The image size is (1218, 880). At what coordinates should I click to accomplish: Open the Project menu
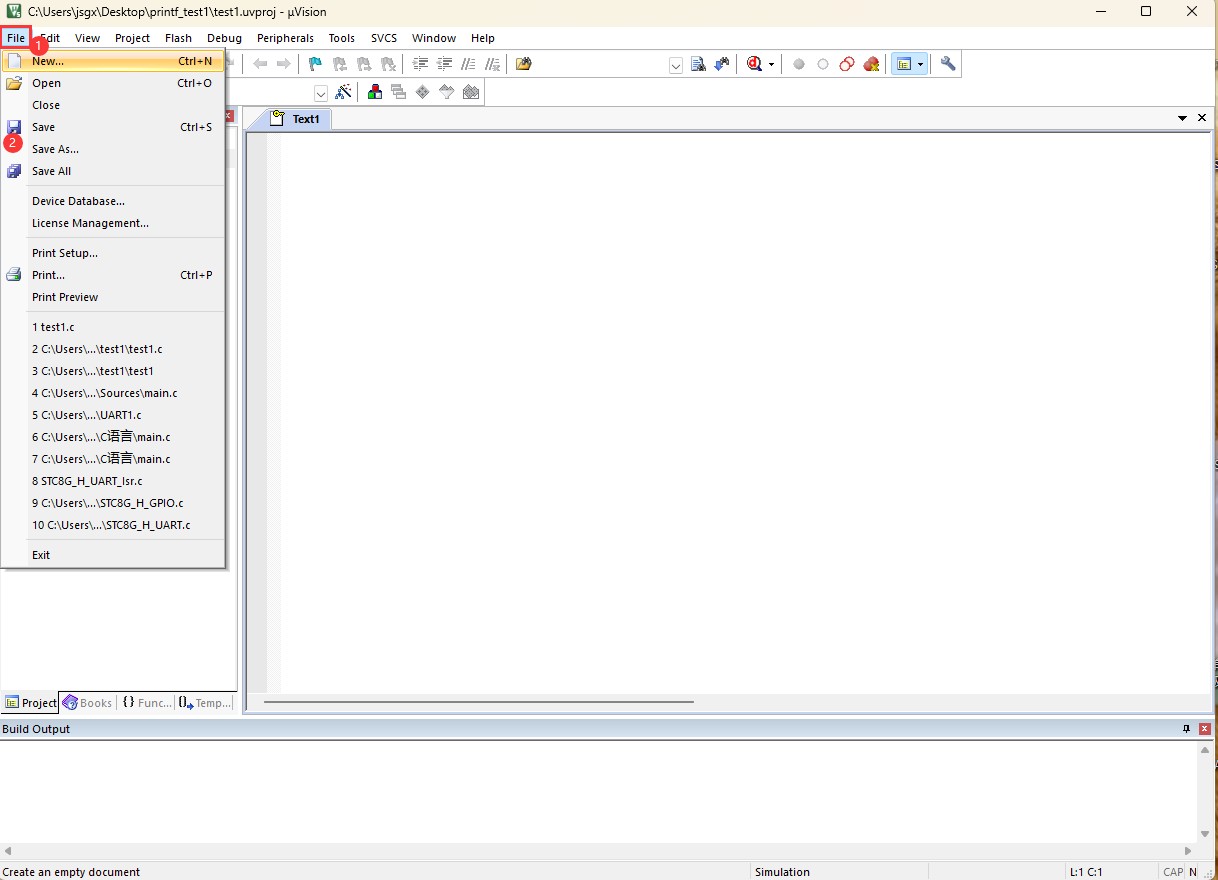pos(132,38)
